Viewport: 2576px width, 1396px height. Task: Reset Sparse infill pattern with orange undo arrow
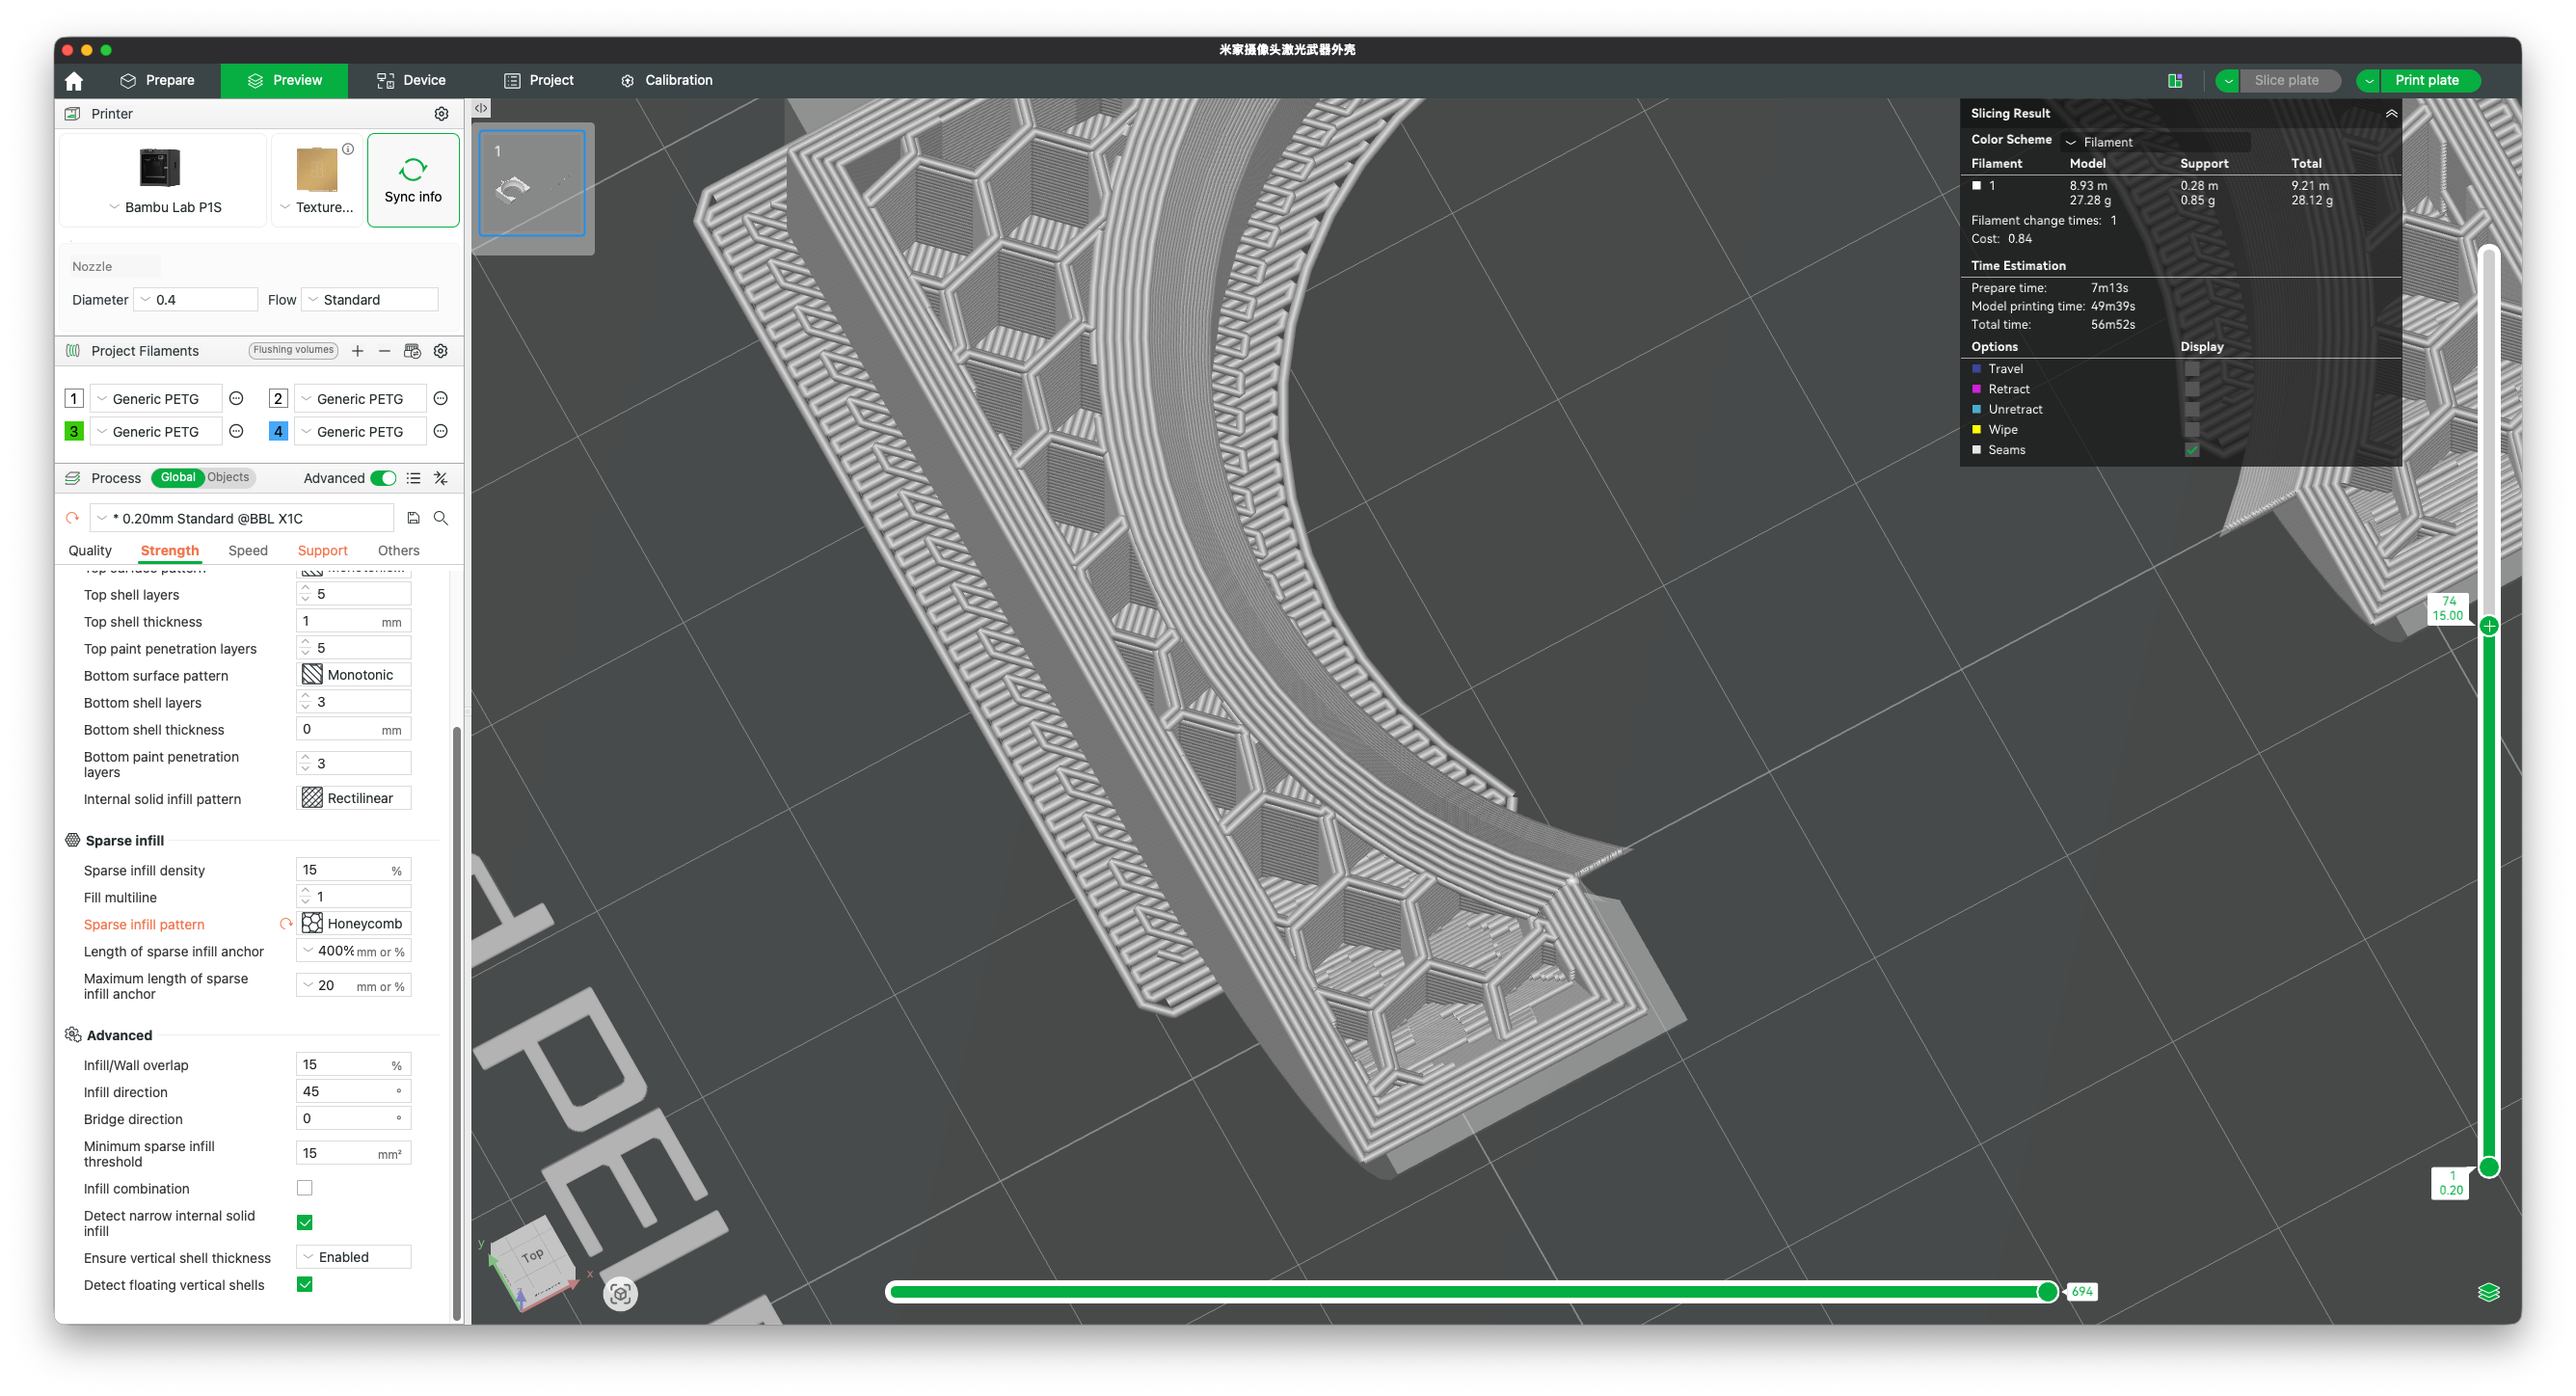(x=285, y=924)
